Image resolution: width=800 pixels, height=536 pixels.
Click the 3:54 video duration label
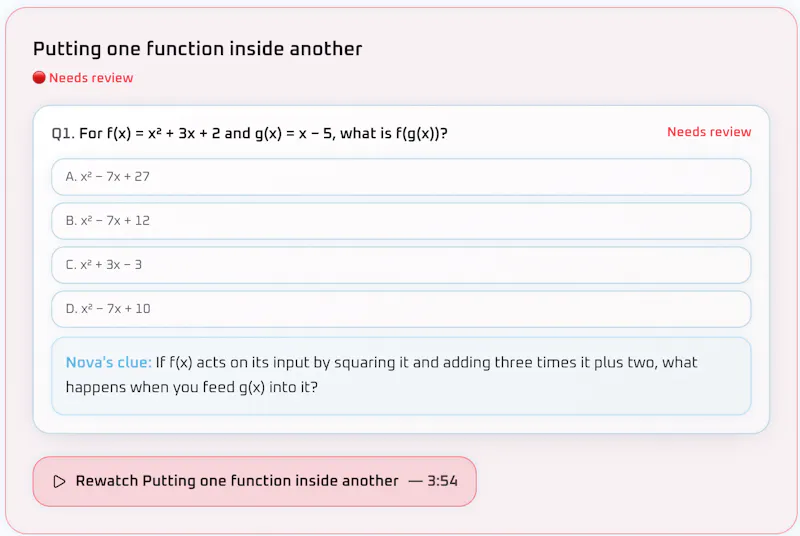pos(442,481)
